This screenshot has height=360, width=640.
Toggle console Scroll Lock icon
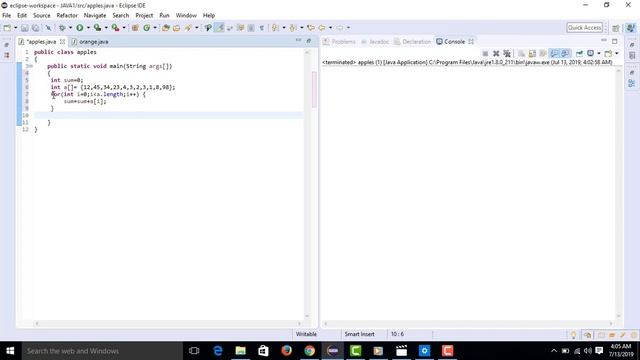532,53
